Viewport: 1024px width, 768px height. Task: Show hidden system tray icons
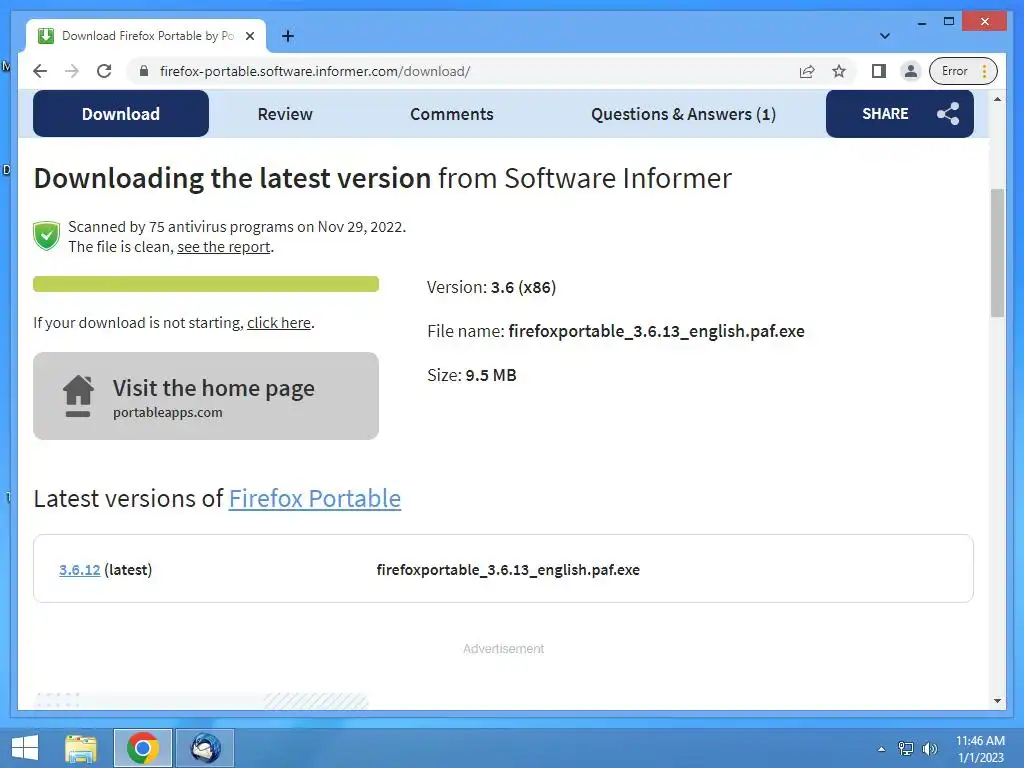point(882,749)
